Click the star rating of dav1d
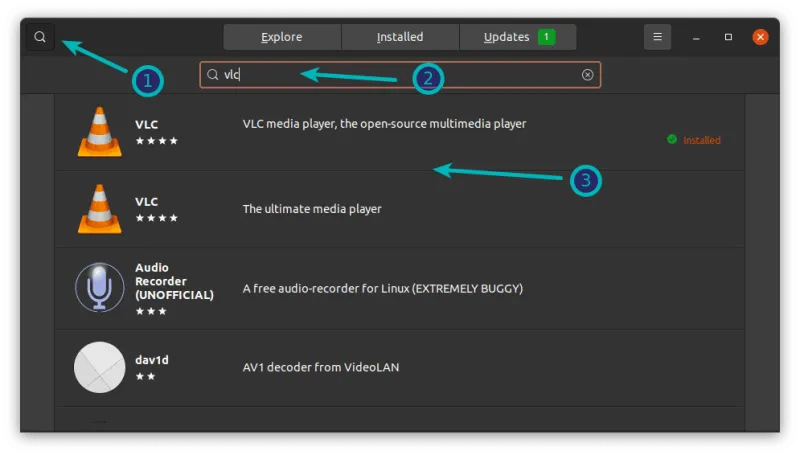 (145, 377)
